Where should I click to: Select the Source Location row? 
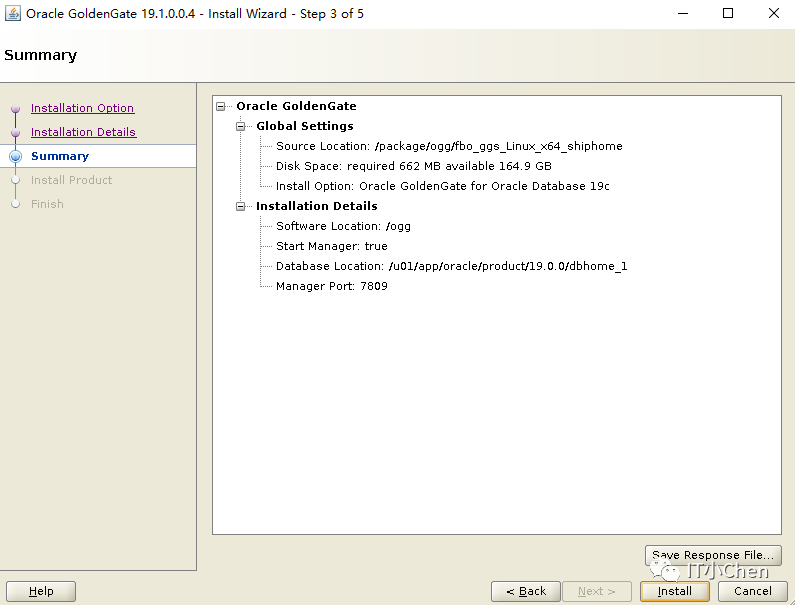[449, 146]
